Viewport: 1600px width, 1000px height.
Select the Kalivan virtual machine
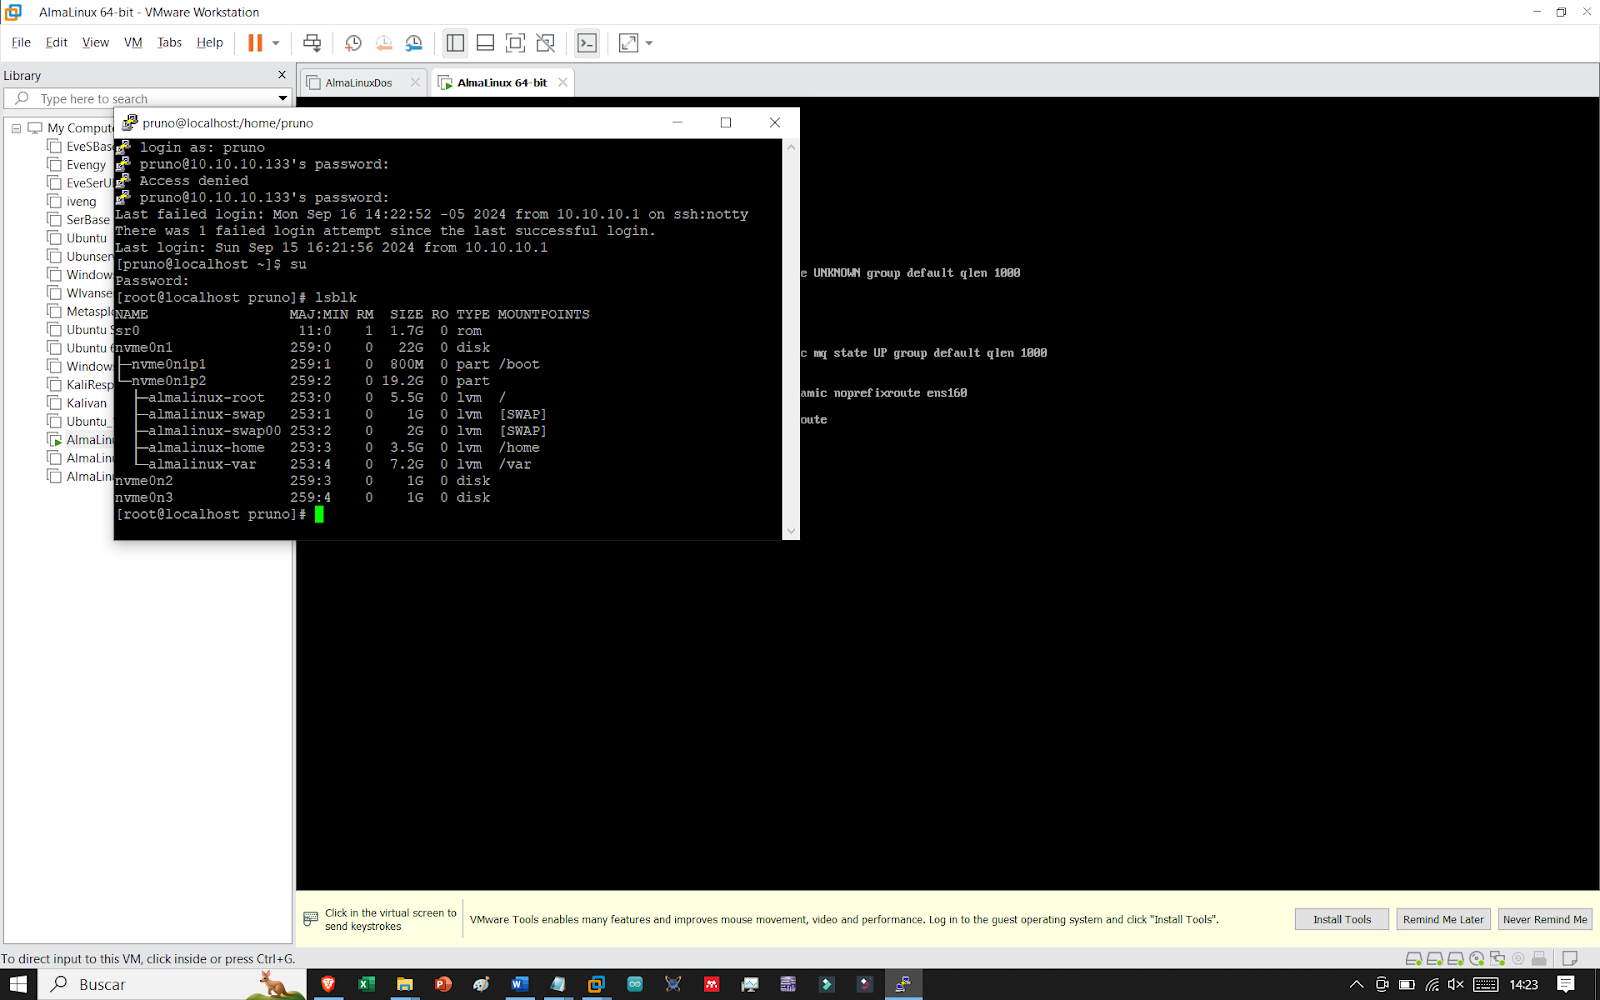[x=86, y=403]
